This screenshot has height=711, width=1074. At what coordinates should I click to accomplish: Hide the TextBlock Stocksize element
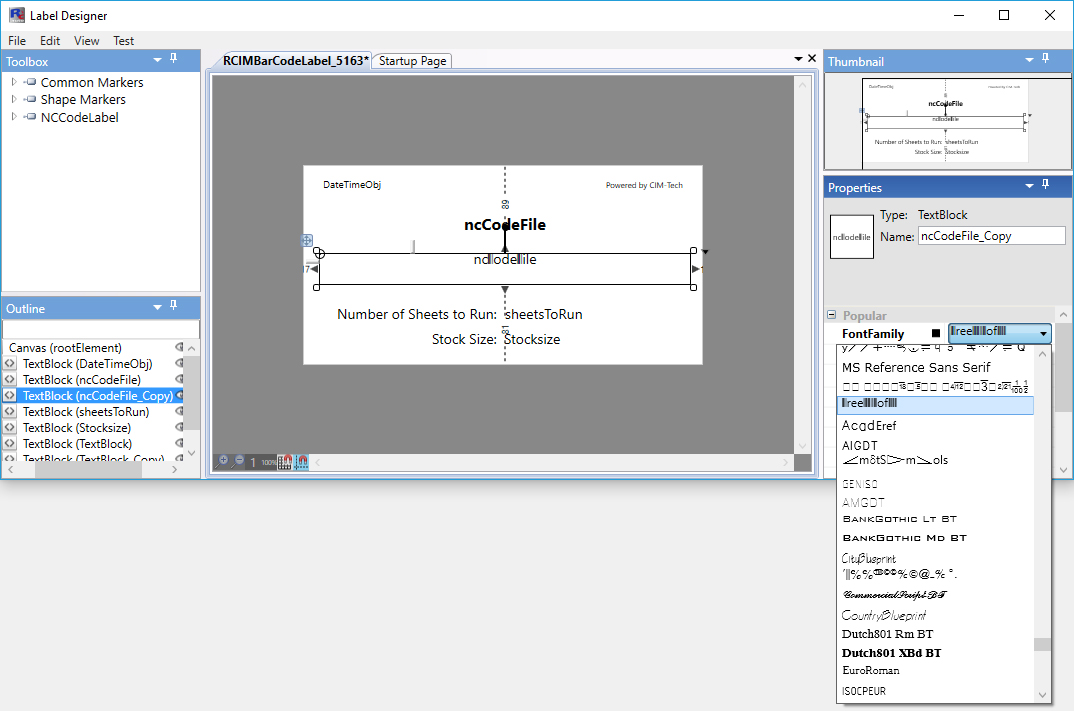tap(179, 427)
